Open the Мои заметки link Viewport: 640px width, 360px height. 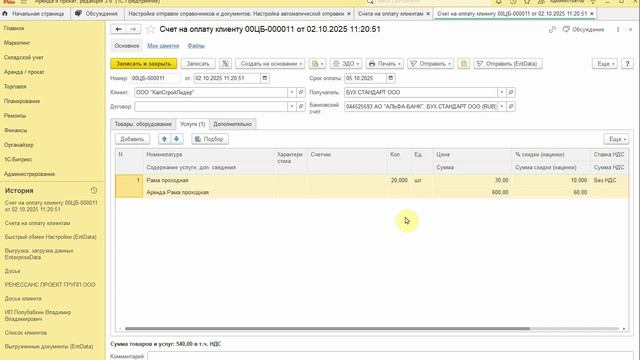tap(163, 46)
